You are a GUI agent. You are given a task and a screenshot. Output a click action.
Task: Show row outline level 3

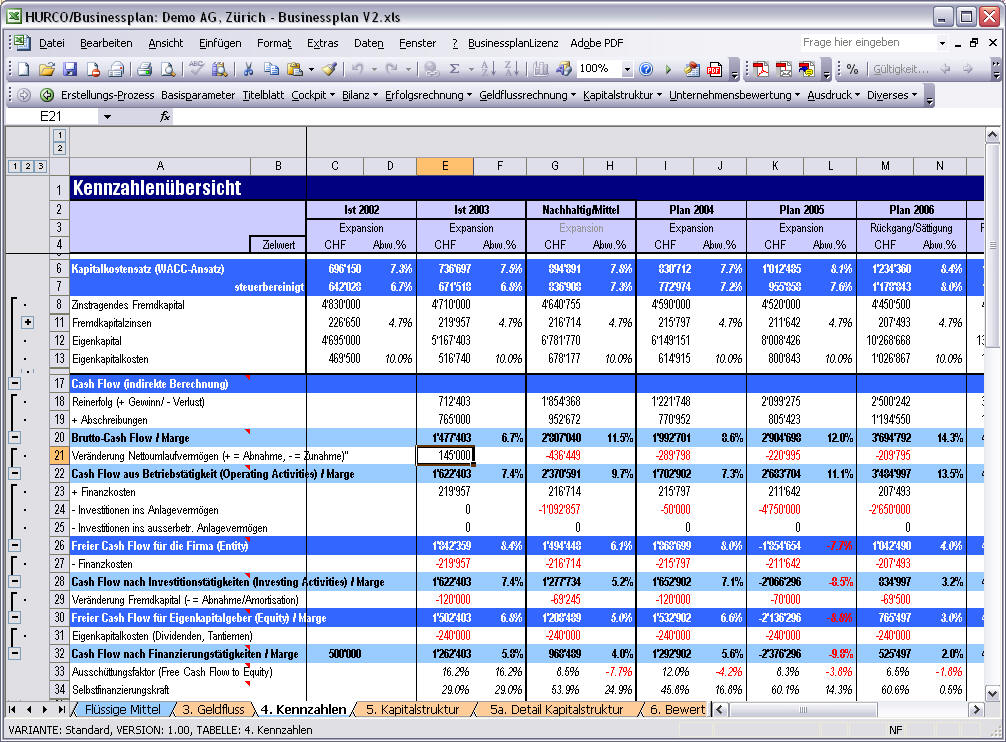[40, 166]
